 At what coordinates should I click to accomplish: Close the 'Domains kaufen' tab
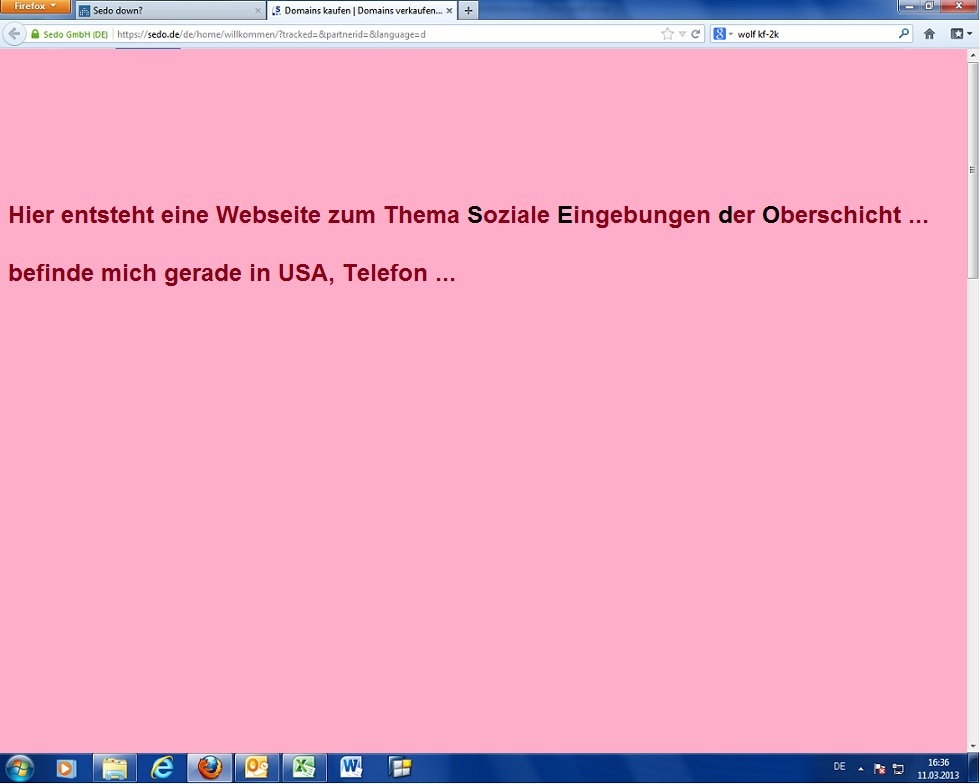(x=449, y=11)
